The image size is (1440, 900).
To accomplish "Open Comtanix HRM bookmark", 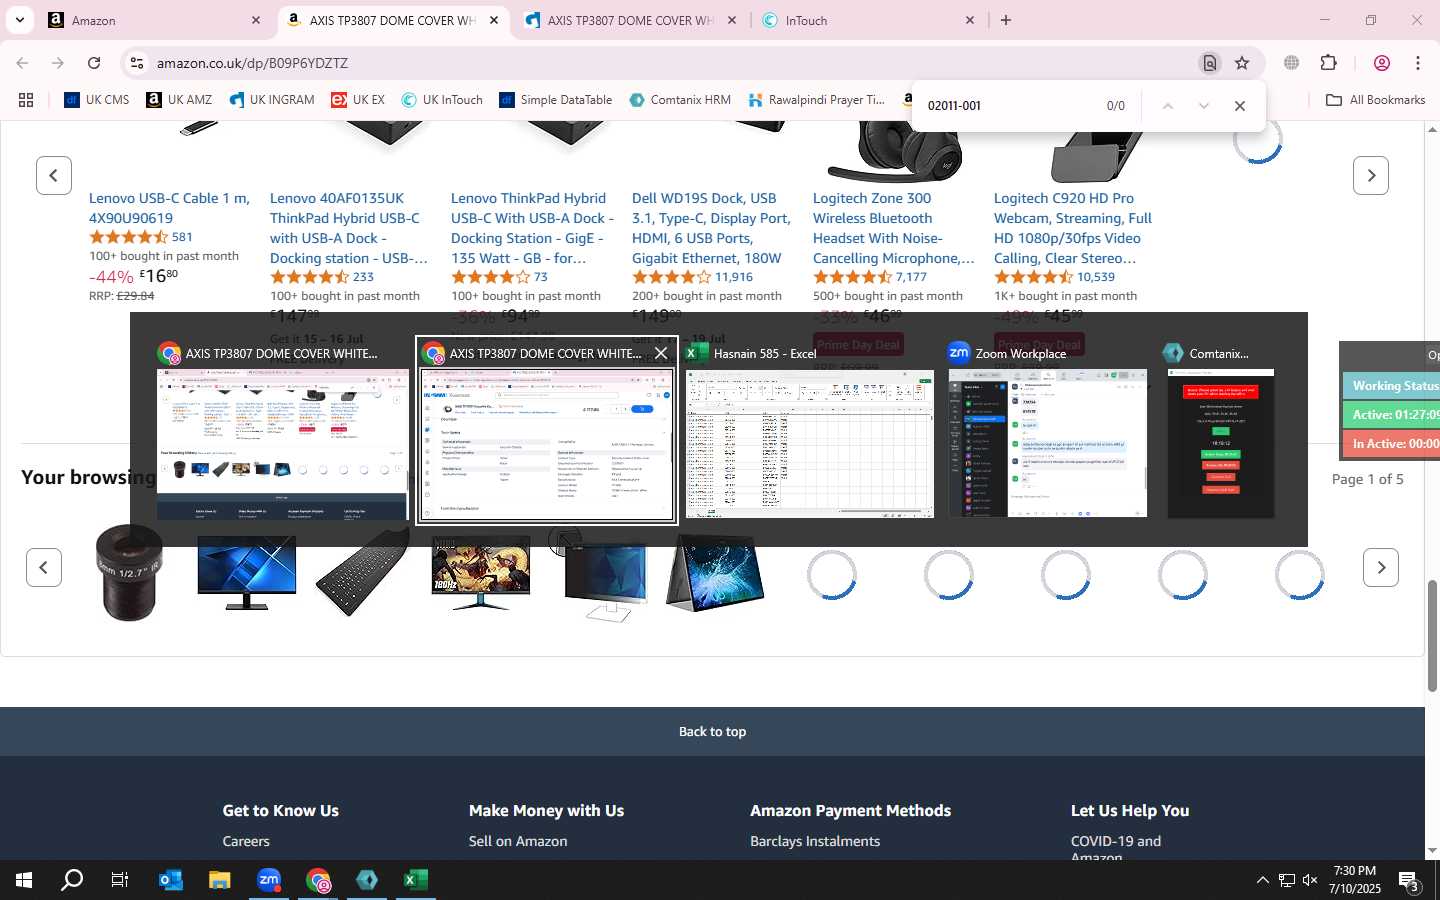I will point(680,100).
